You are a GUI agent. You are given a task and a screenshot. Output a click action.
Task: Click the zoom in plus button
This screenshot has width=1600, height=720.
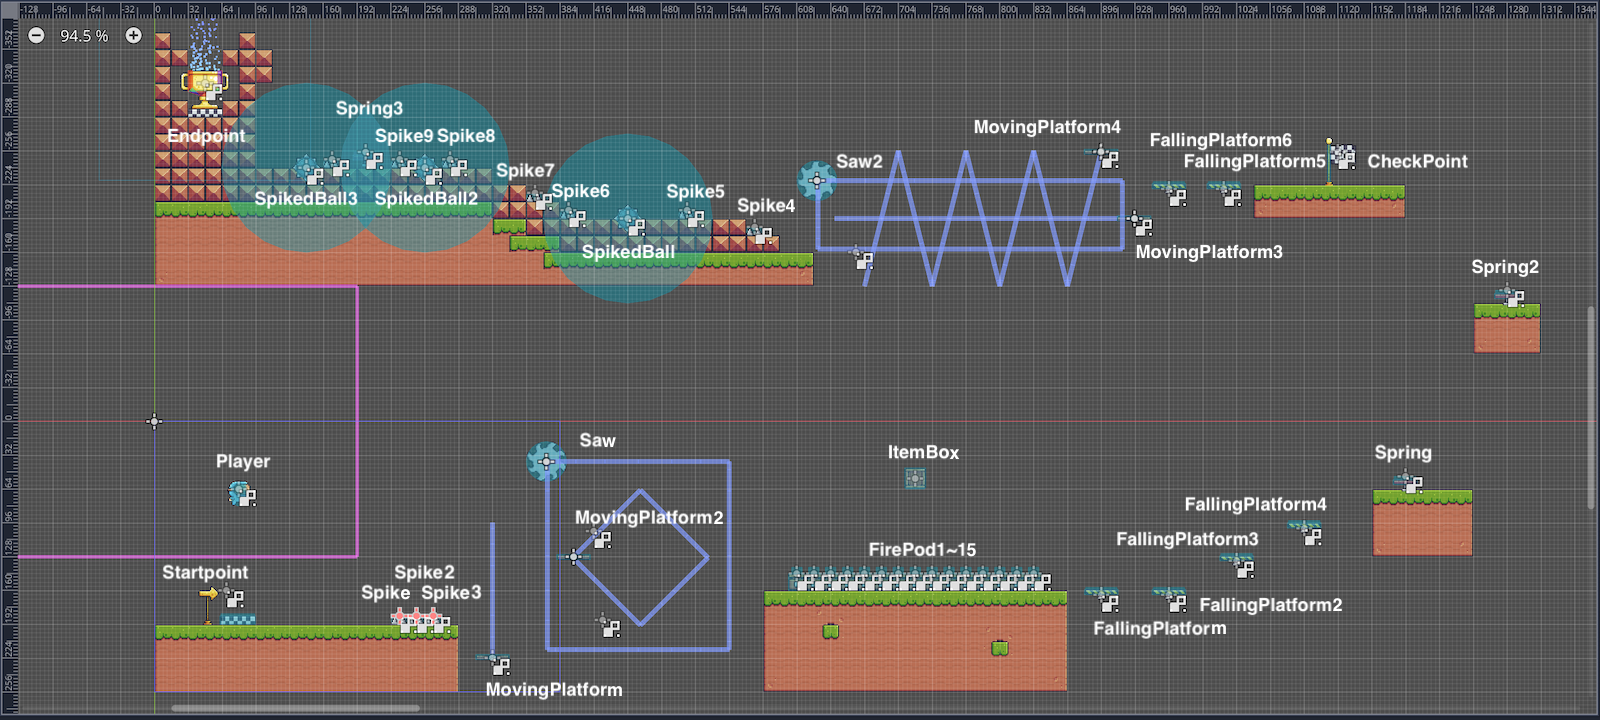coord(133,35)
